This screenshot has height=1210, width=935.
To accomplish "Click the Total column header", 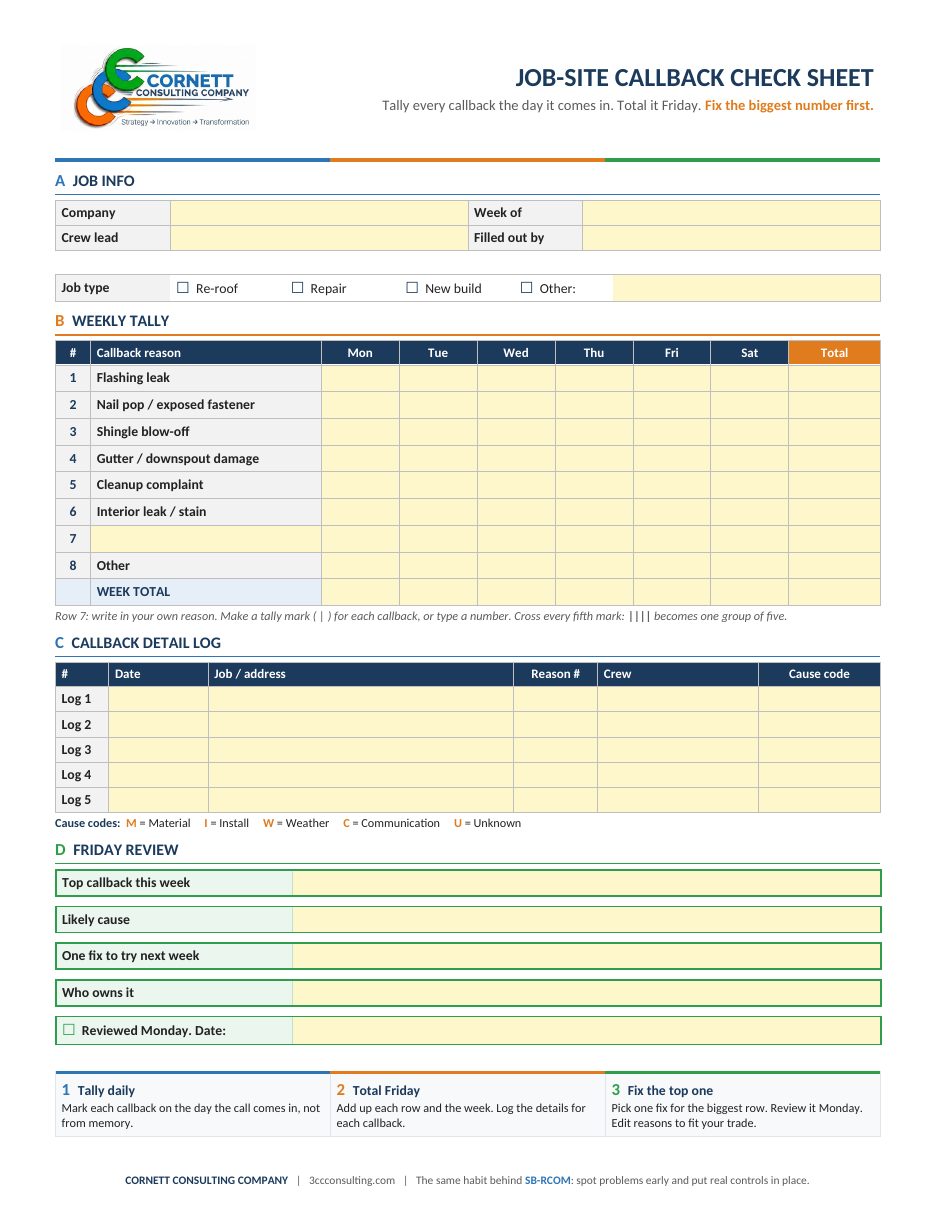I will pos(834,353).
